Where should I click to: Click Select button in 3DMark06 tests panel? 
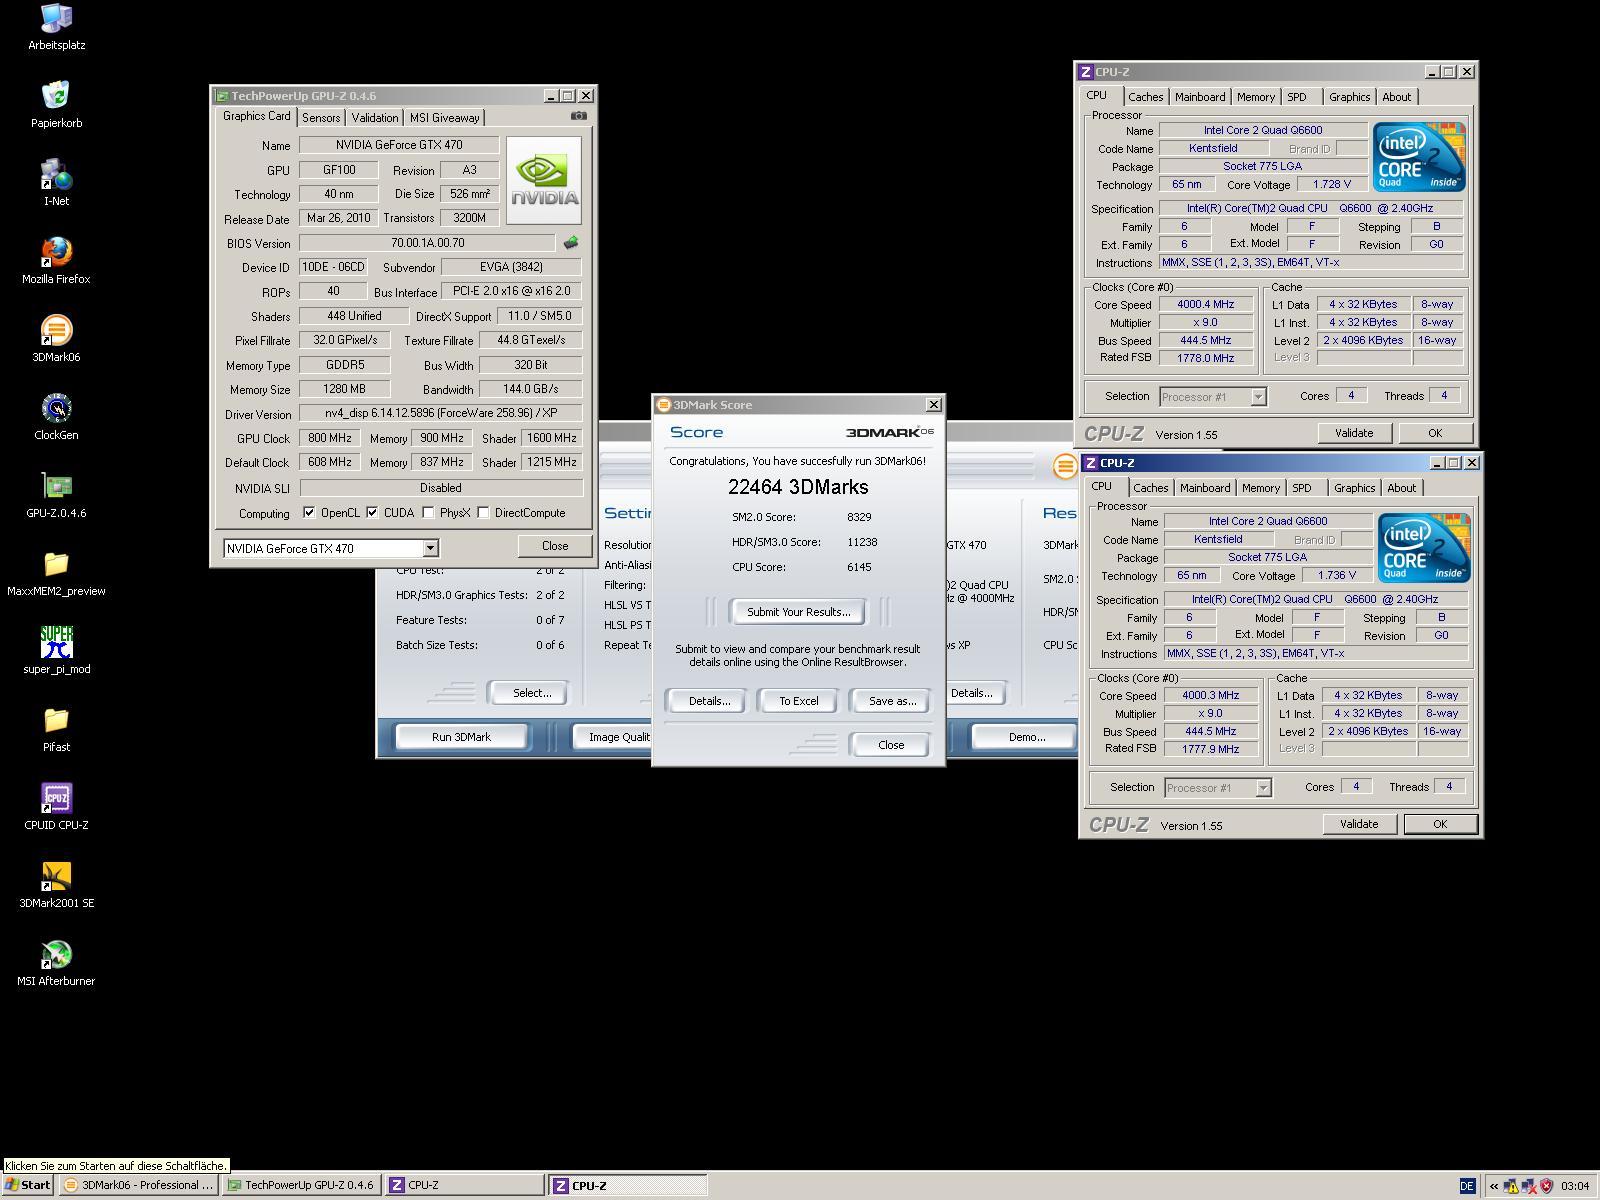[x=531, y=693]
